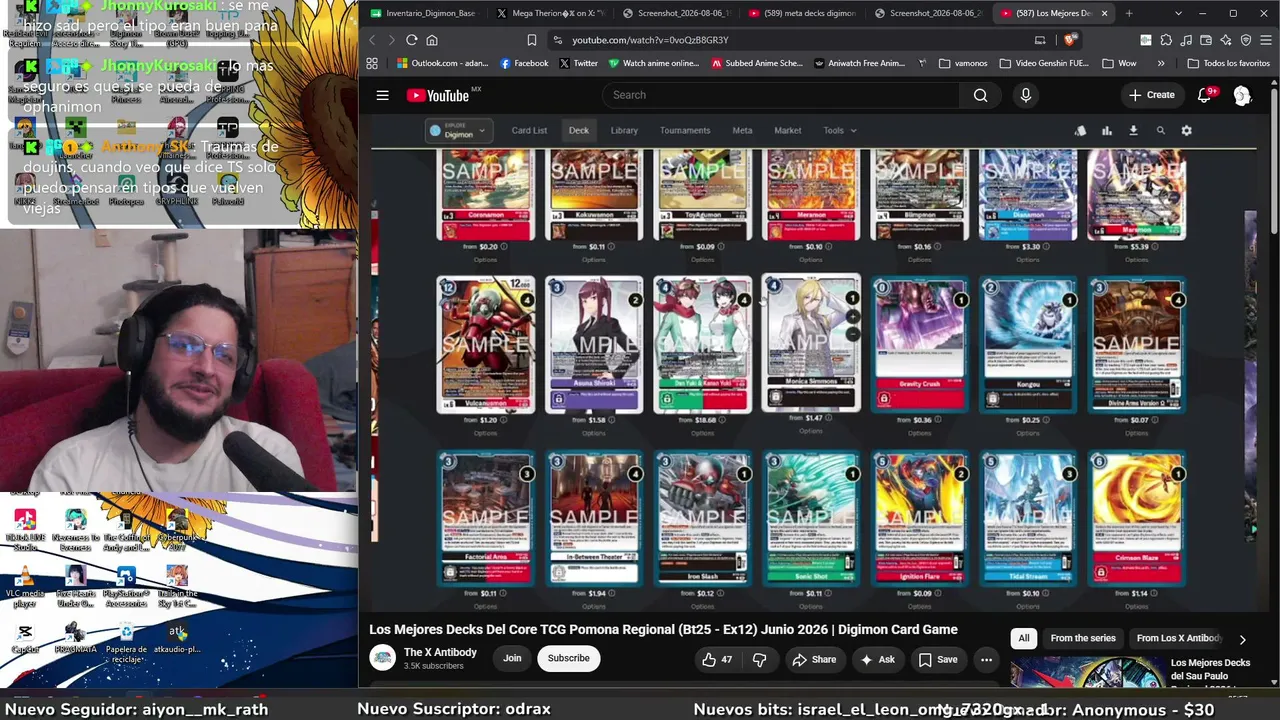Viewport: 1280px width, 720px height.
Task: Open Cyberpunk 2077 desktop shortcut
Action: click(177, 530)
